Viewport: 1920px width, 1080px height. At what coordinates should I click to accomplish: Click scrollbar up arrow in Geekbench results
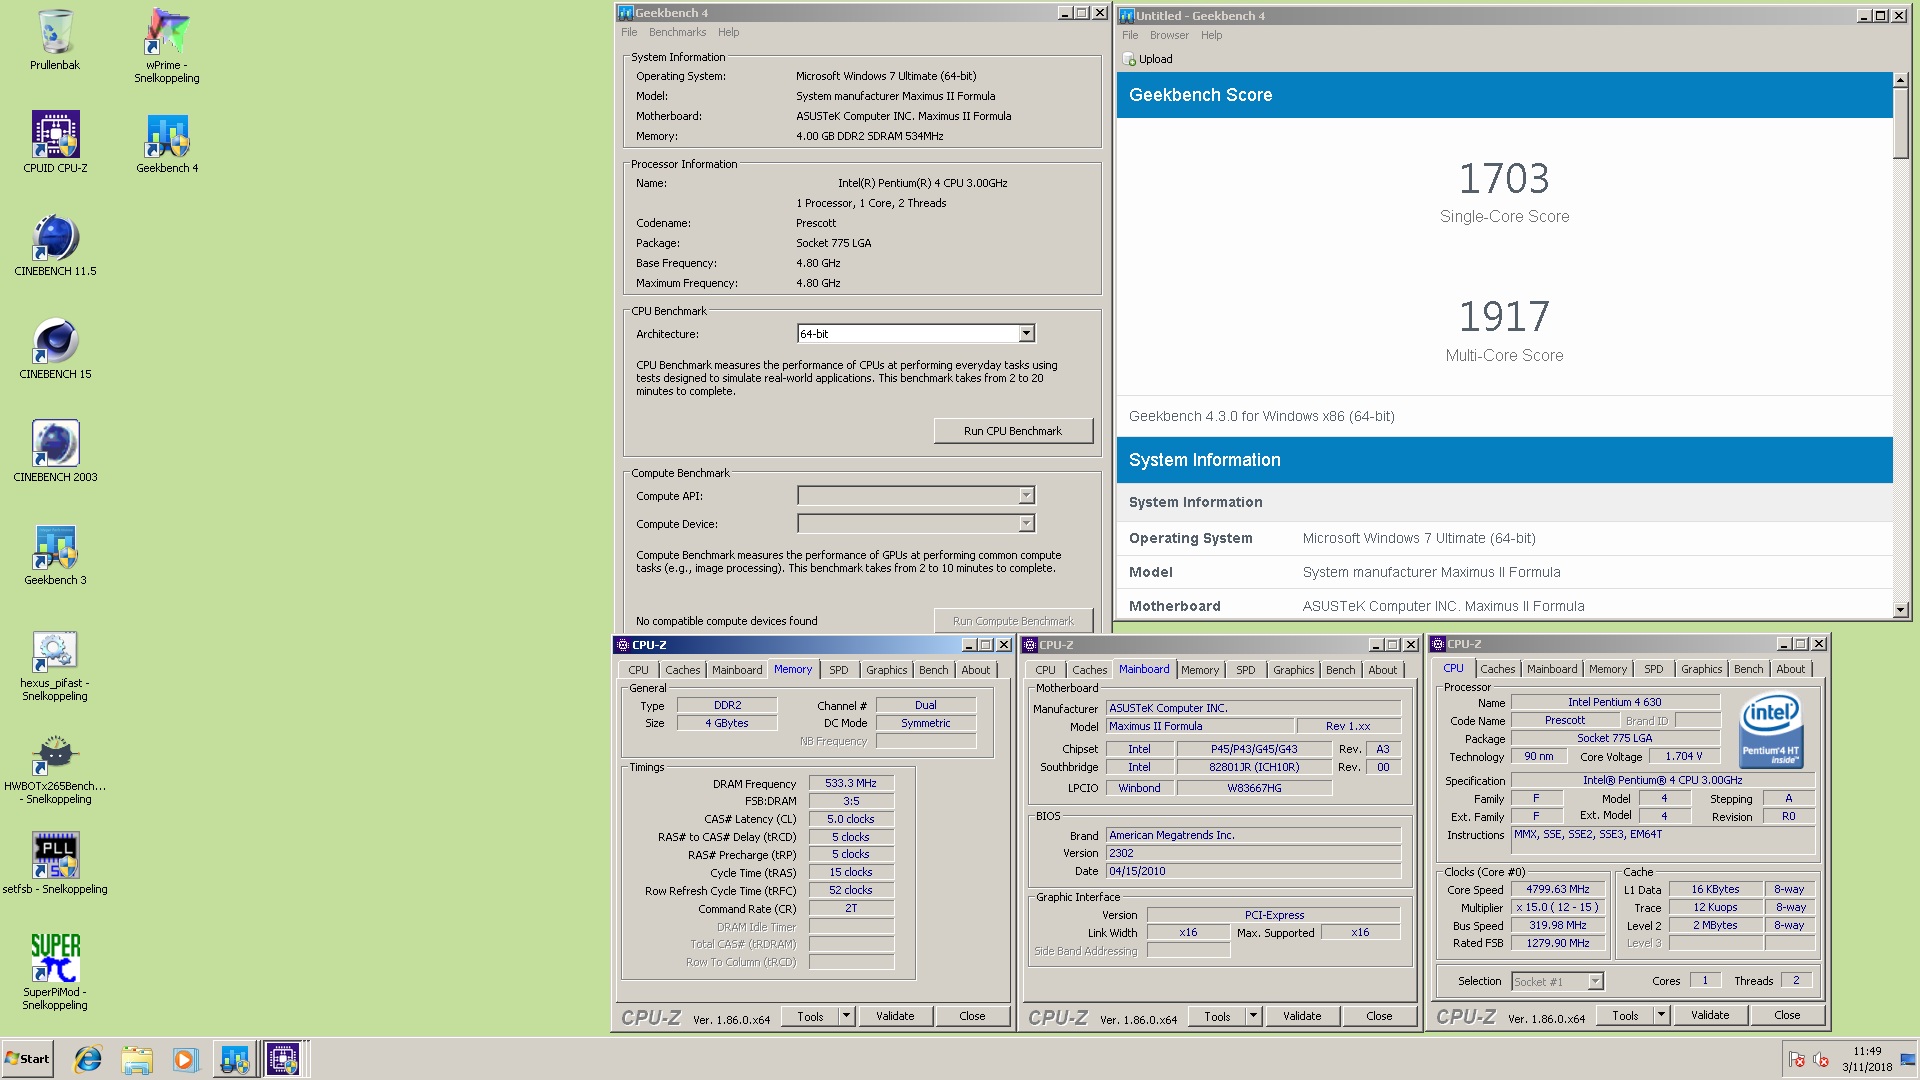(1901, 80)
